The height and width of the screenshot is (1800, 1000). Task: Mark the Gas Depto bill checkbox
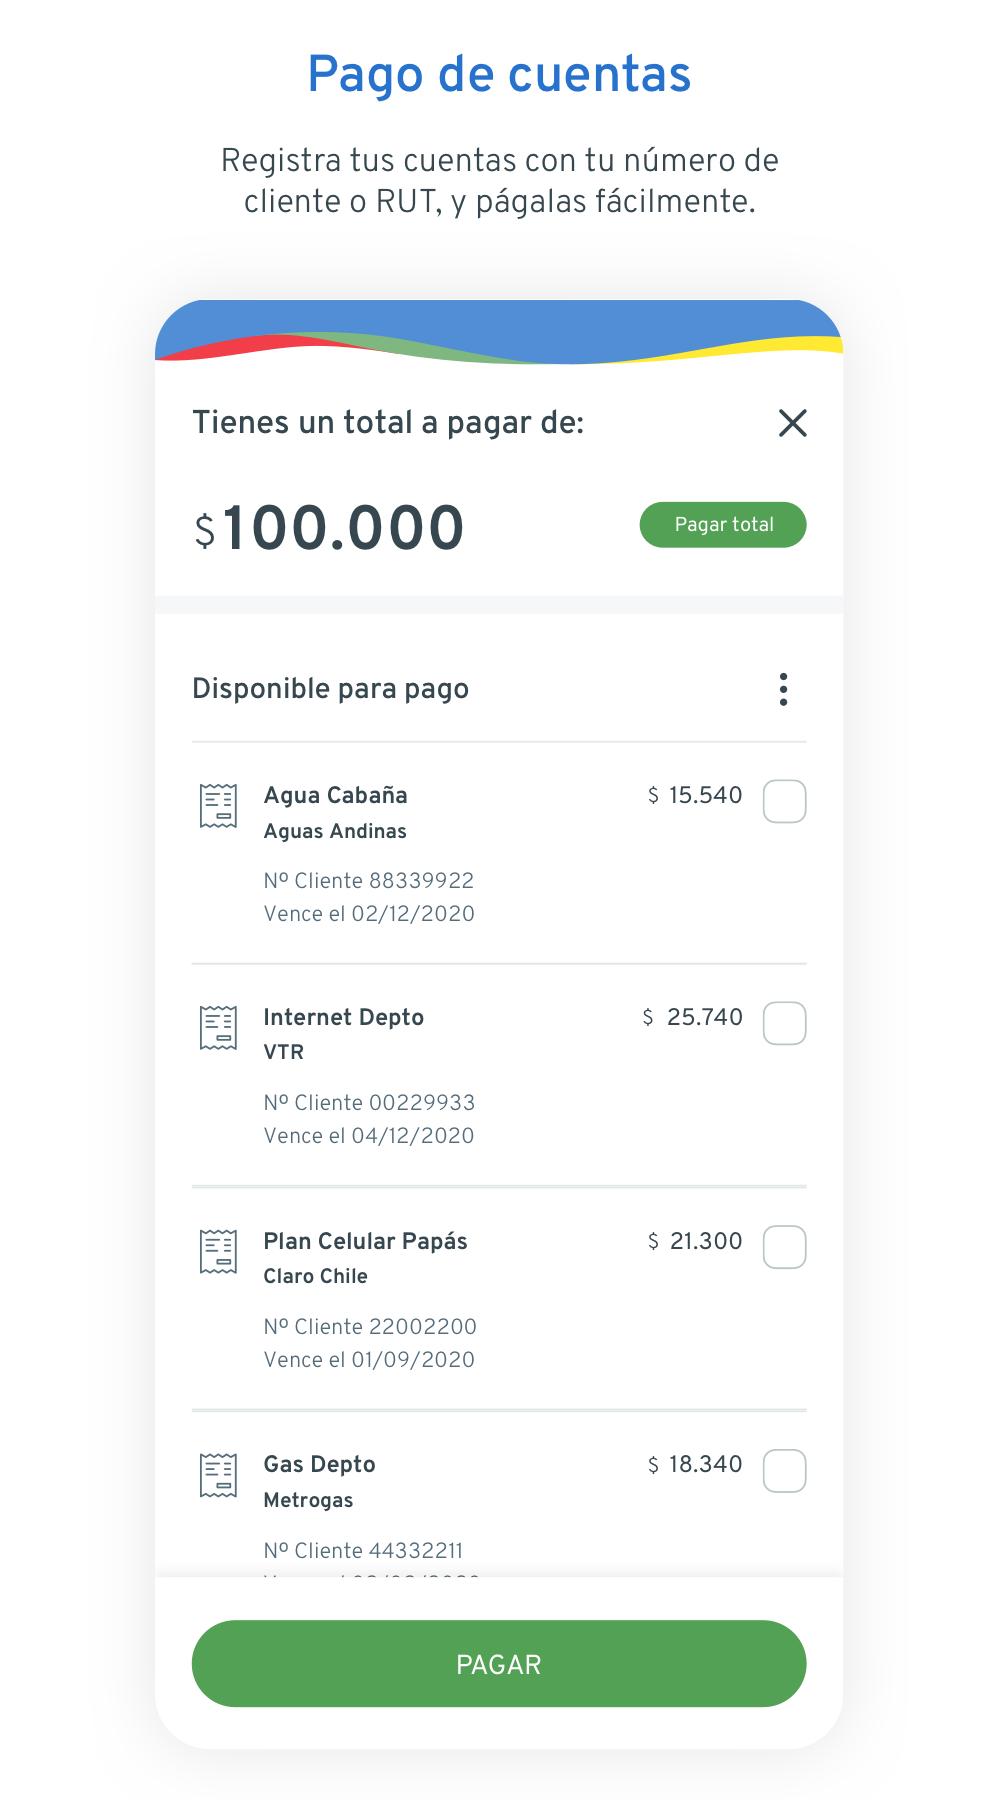point(784,1470)
